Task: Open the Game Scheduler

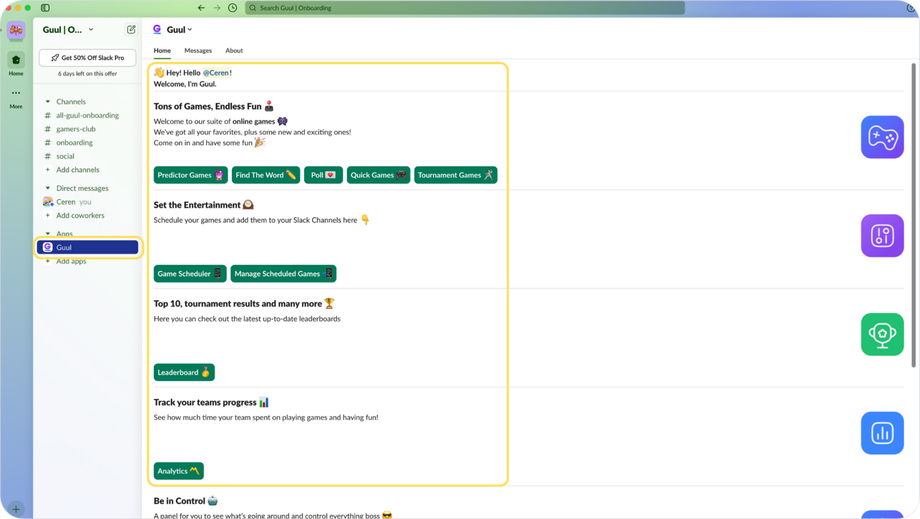Action: coord(190,273)
